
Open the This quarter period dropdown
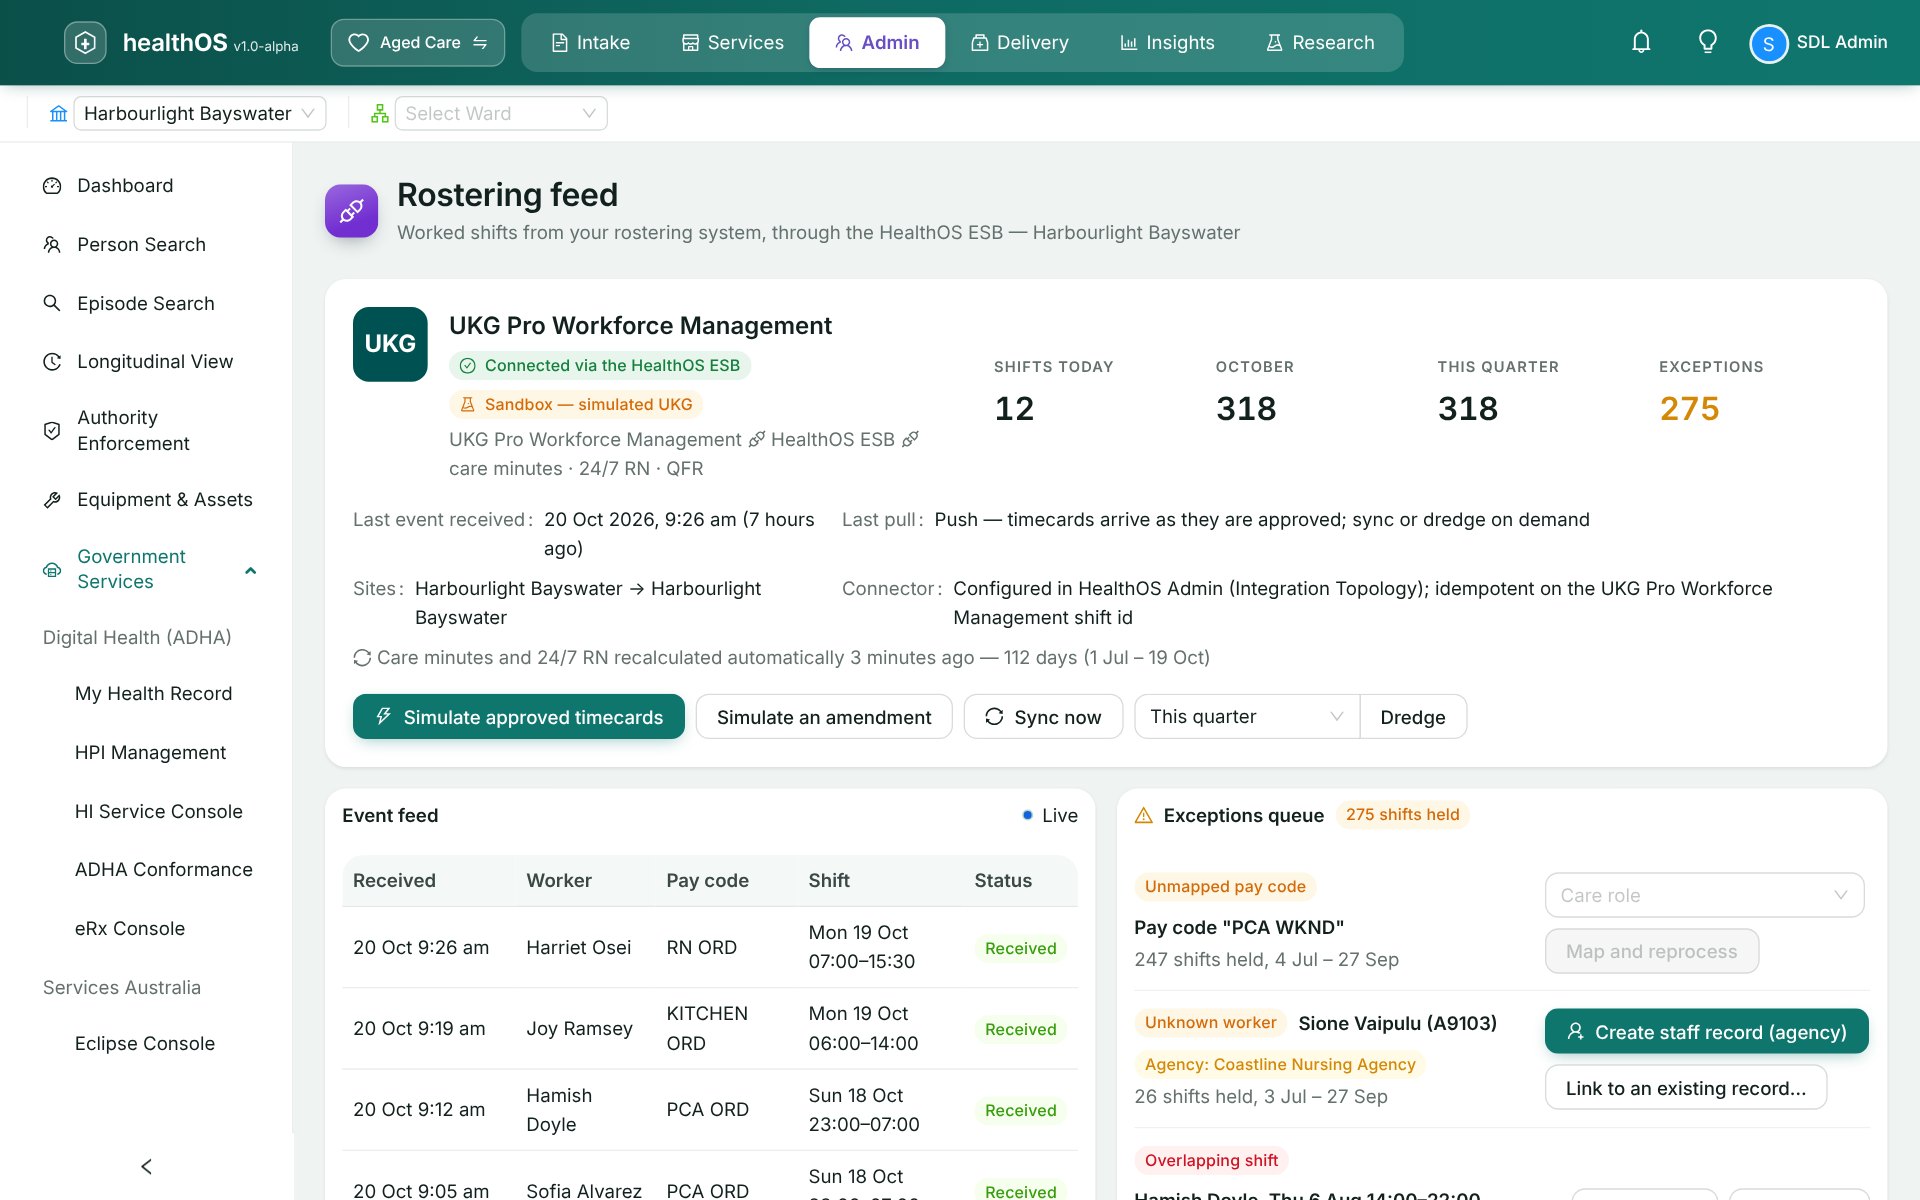(x=1247, y=717)
